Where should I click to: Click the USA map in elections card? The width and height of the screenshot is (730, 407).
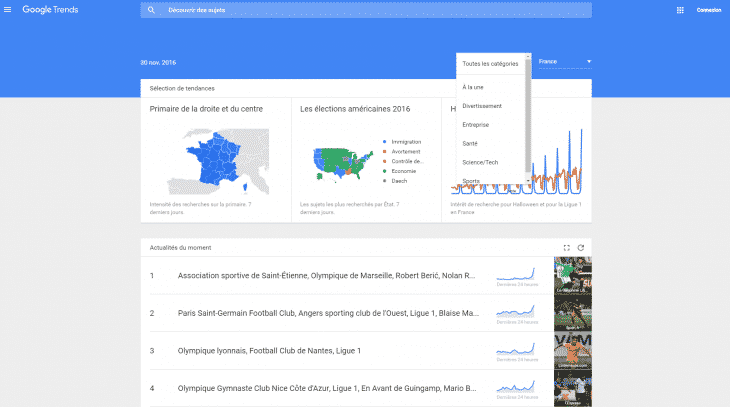(x=343, y=163)
